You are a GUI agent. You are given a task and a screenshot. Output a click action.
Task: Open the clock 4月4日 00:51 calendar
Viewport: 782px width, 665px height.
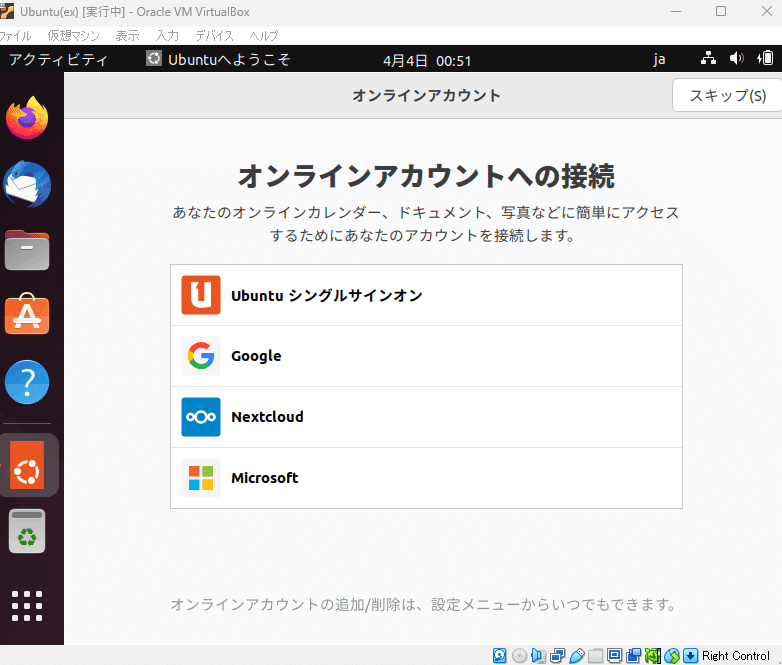coord(427,60)
